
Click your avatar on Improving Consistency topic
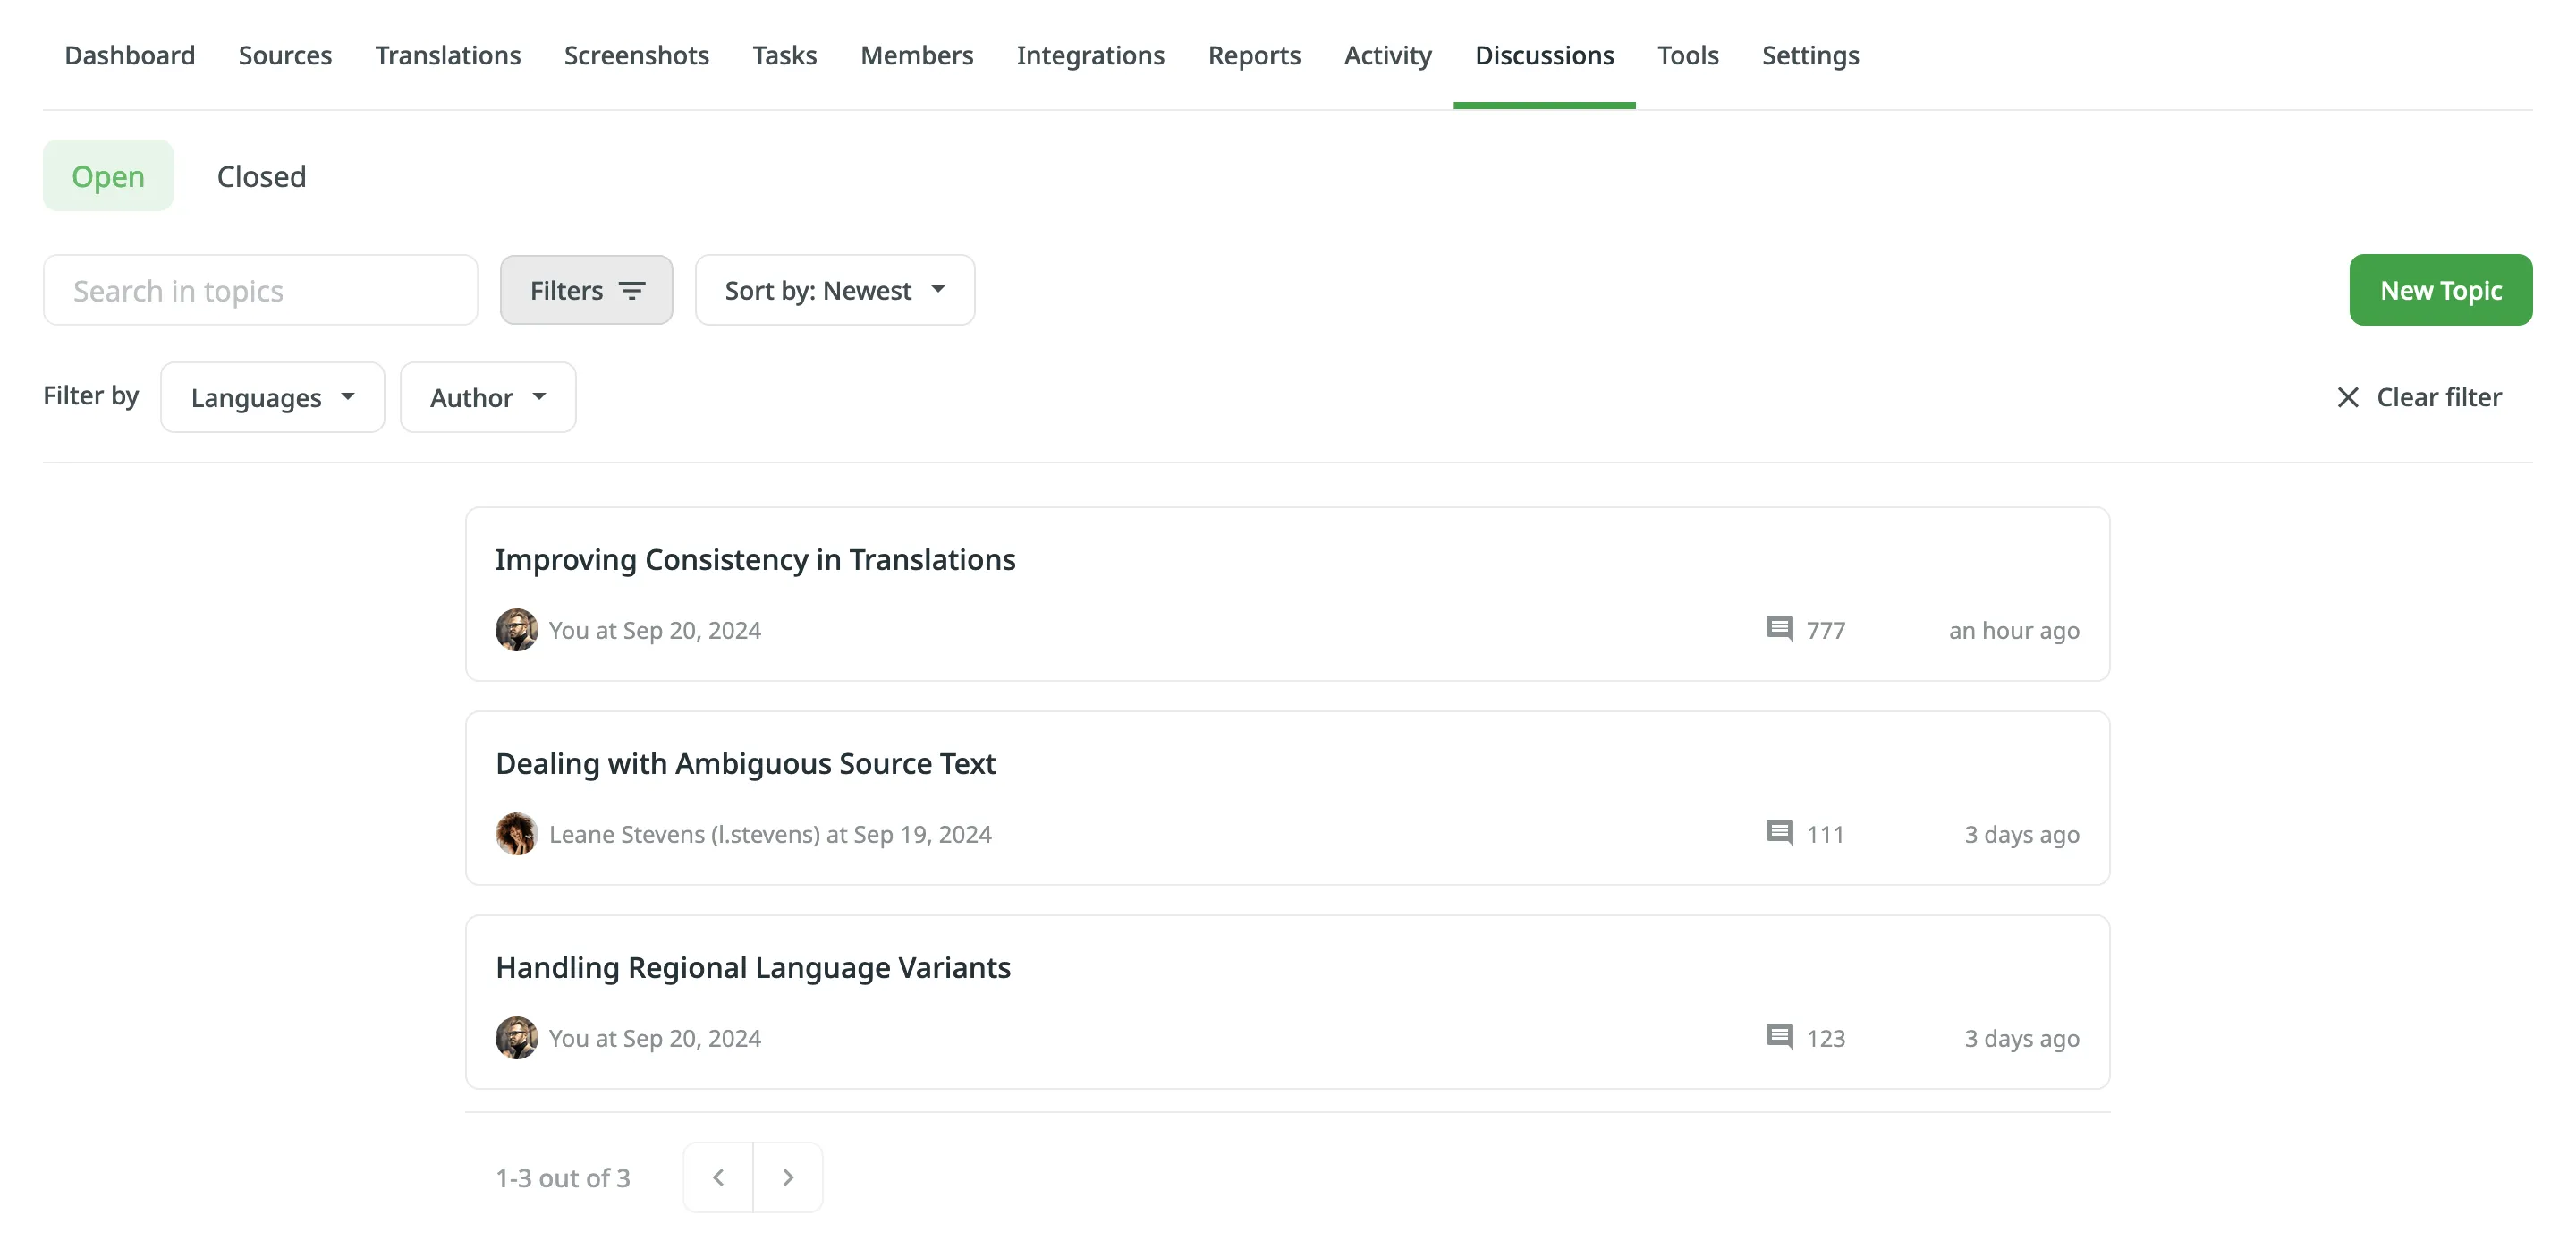[516, 630]
